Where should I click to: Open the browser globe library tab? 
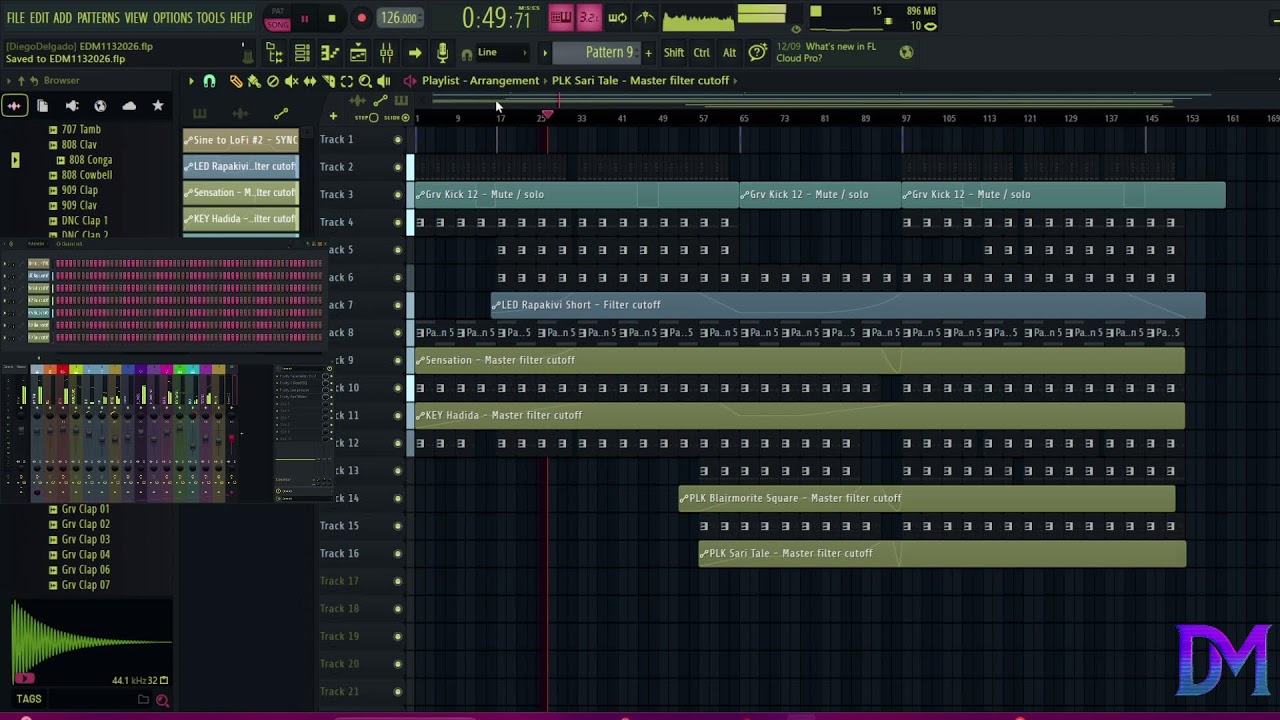tap(100, 105)
